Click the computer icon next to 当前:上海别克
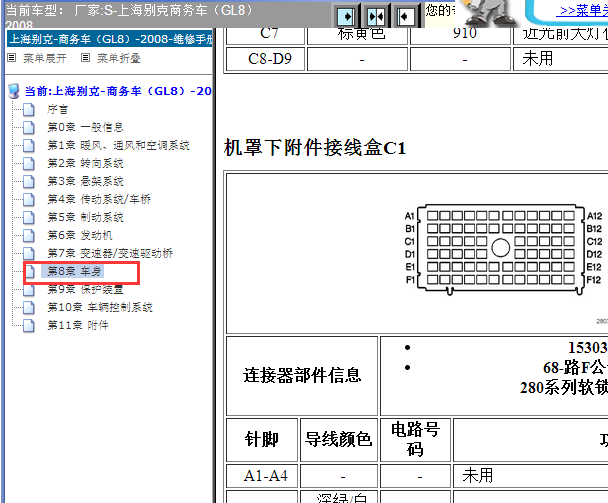This screenshot has width=608, height=503. (x=14, y=91)
